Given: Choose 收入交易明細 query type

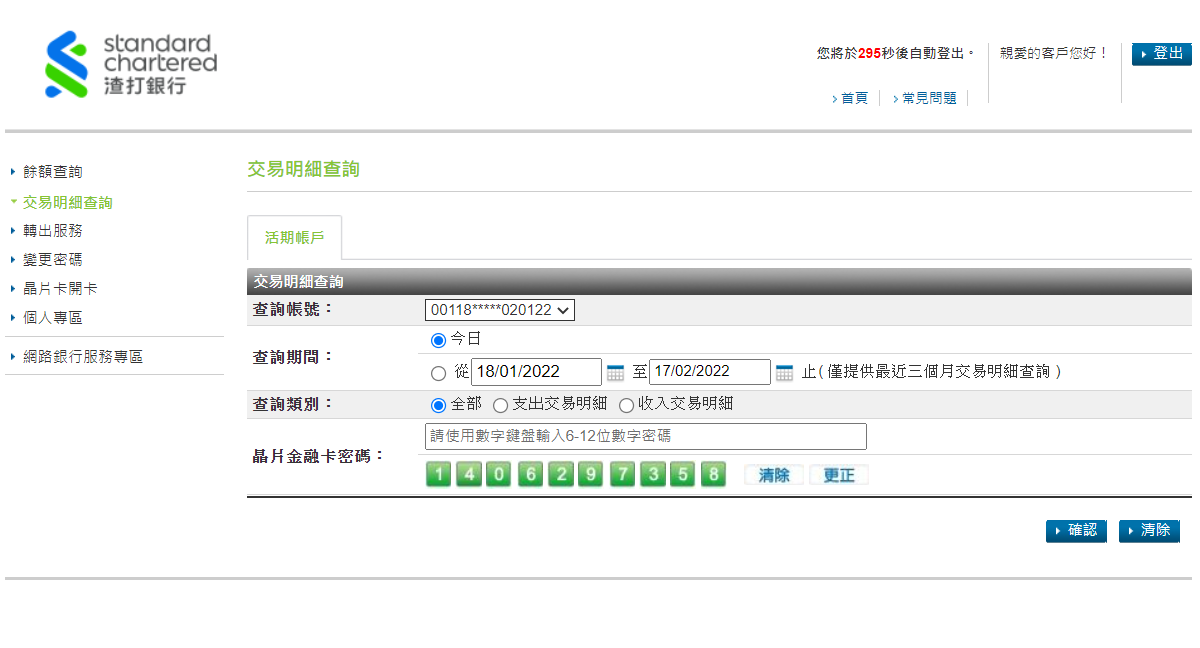Looking at the screenshot, I should pyautogui.click(x=626, y=405).
